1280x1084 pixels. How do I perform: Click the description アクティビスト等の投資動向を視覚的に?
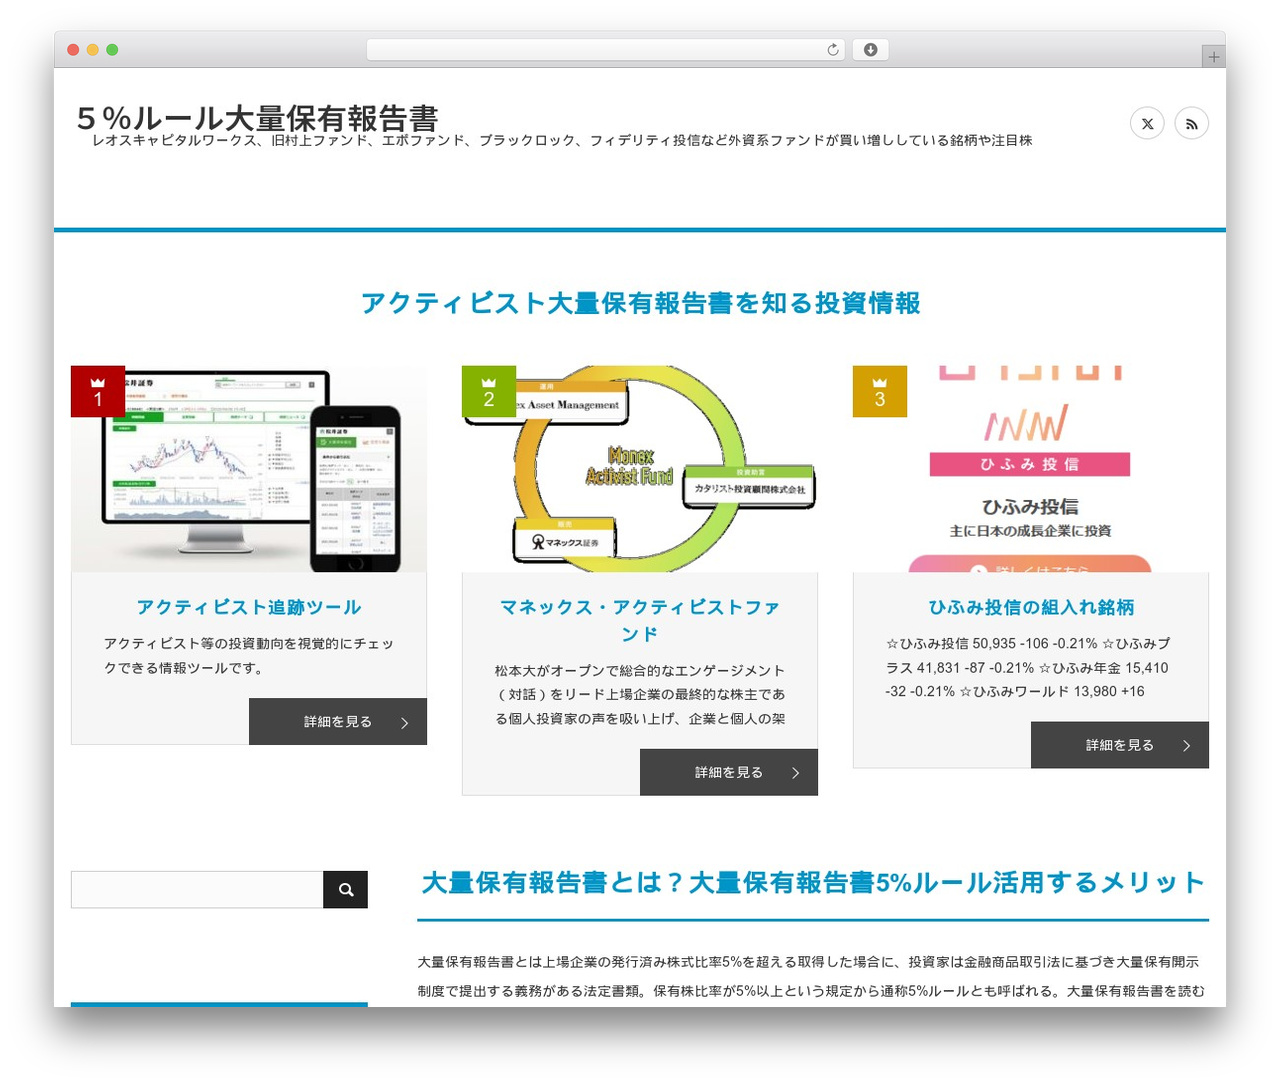pos(249,656)
